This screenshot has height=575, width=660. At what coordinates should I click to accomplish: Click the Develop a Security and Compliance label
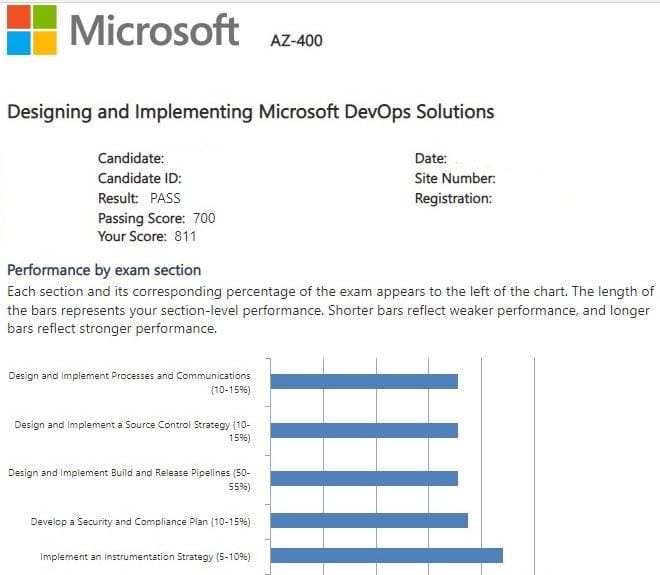click(x=140, y=521)
